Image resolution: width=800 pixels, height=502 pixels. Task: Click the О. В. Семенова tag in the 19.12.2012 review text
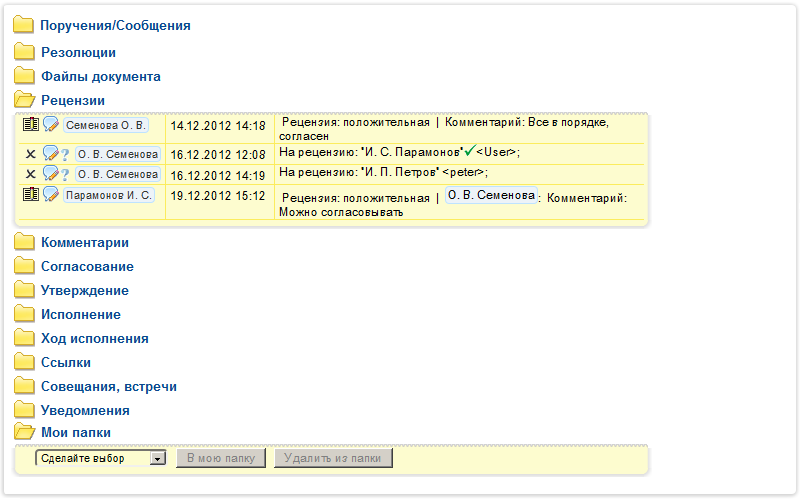(490, 196)
